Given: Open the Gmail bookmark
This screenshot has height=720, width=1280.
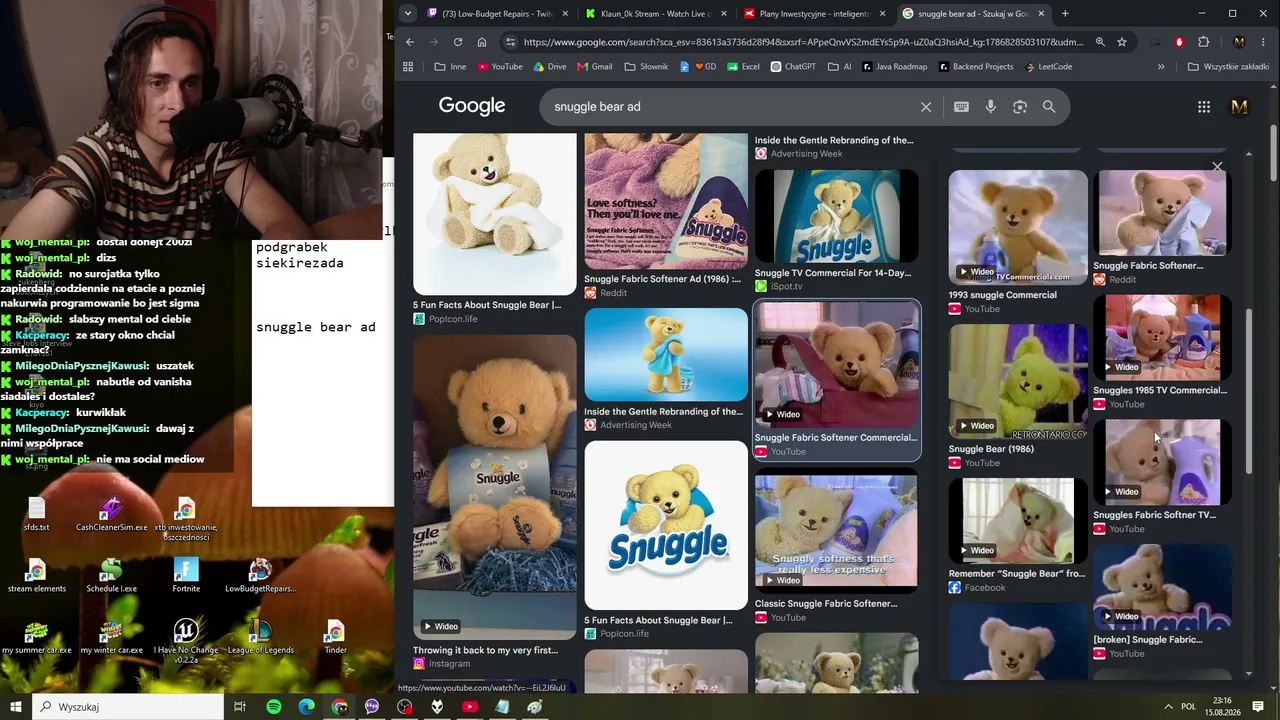Looking at the screenshot, I should 595,67.
